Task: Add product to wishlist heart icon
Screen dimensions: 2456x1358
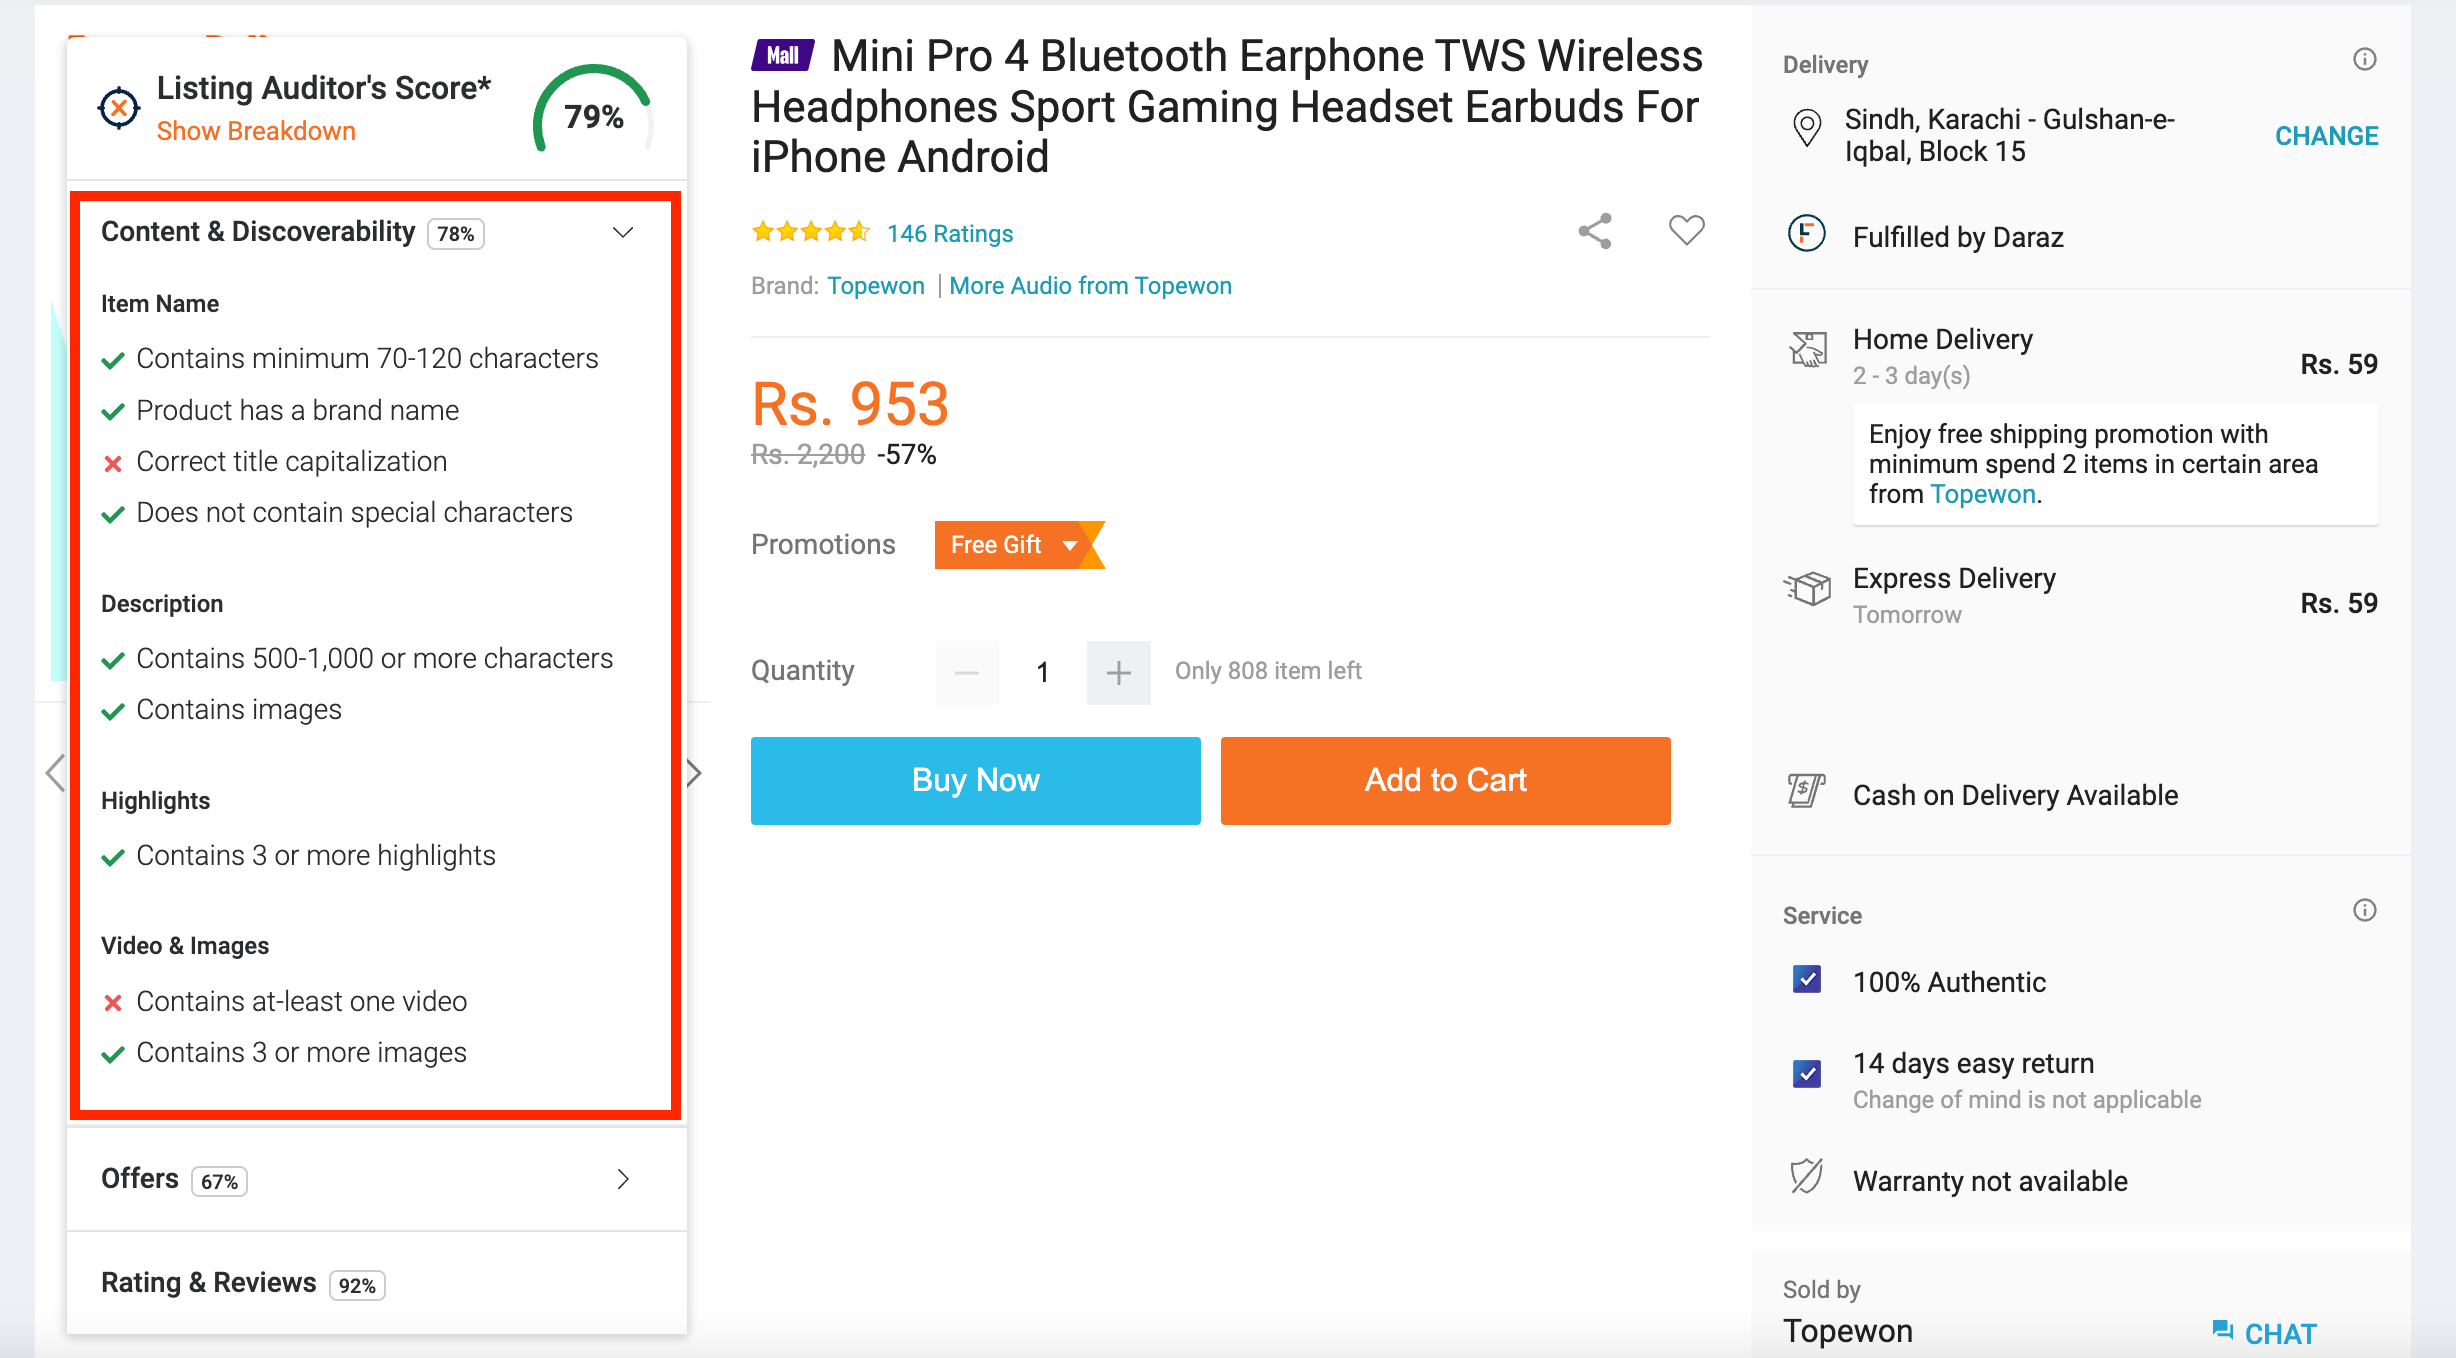Action: pos(1686,231)
